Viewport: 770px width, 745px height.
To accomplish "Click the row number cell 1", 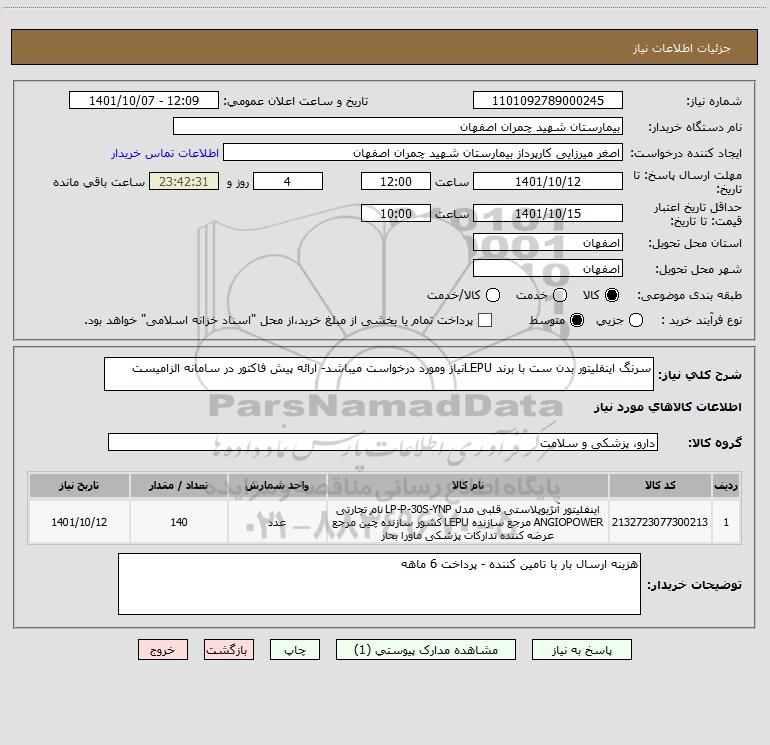I will (x=726, y=522).
